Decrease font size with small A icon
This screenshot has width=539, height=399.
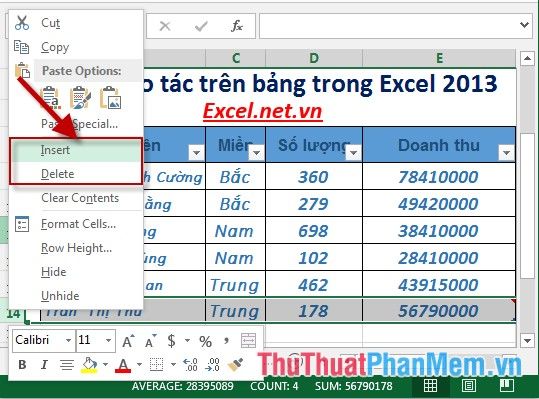pyautogui.click(x=151, y=341)
